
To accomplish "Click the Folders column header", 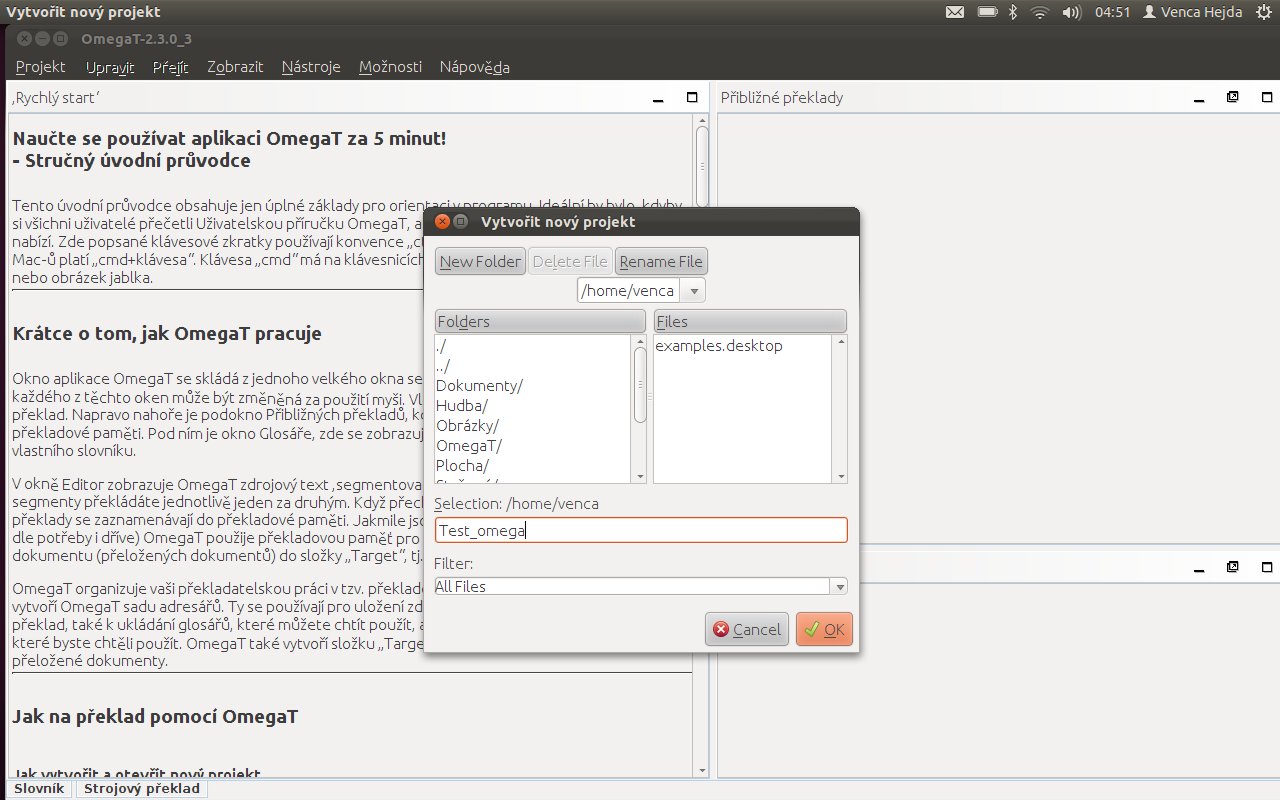I will coord(540,321).
